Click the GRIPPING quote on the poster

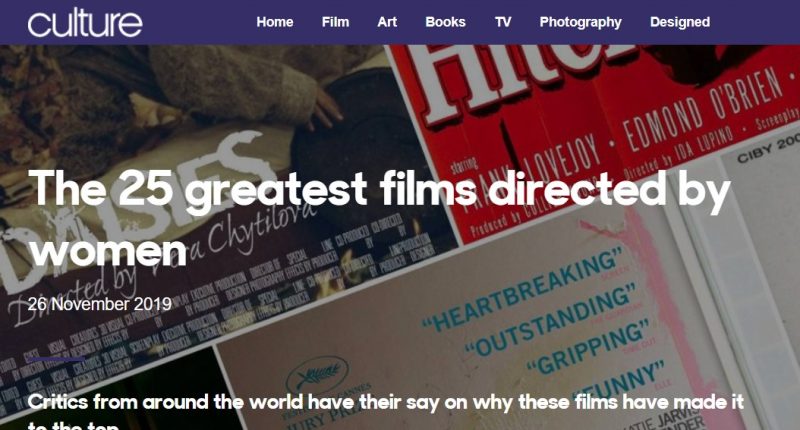pyautogui.click(x=588, y=348)
